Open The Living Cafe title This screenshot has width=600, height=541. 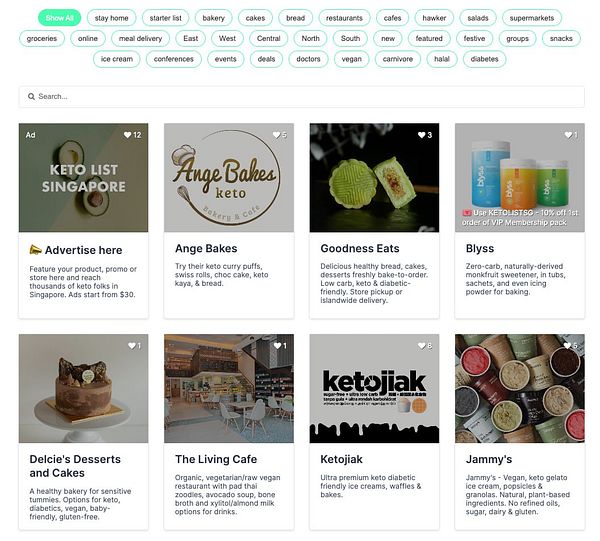click(216, 459)
